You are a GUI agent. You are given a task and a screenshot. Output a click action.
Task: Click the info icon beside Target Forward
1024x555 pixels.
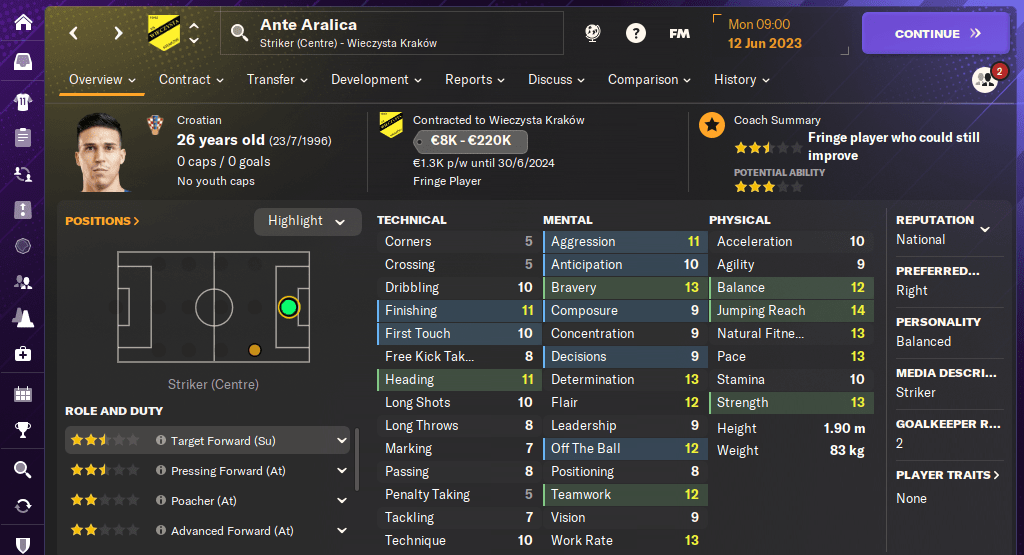[160, 441]
